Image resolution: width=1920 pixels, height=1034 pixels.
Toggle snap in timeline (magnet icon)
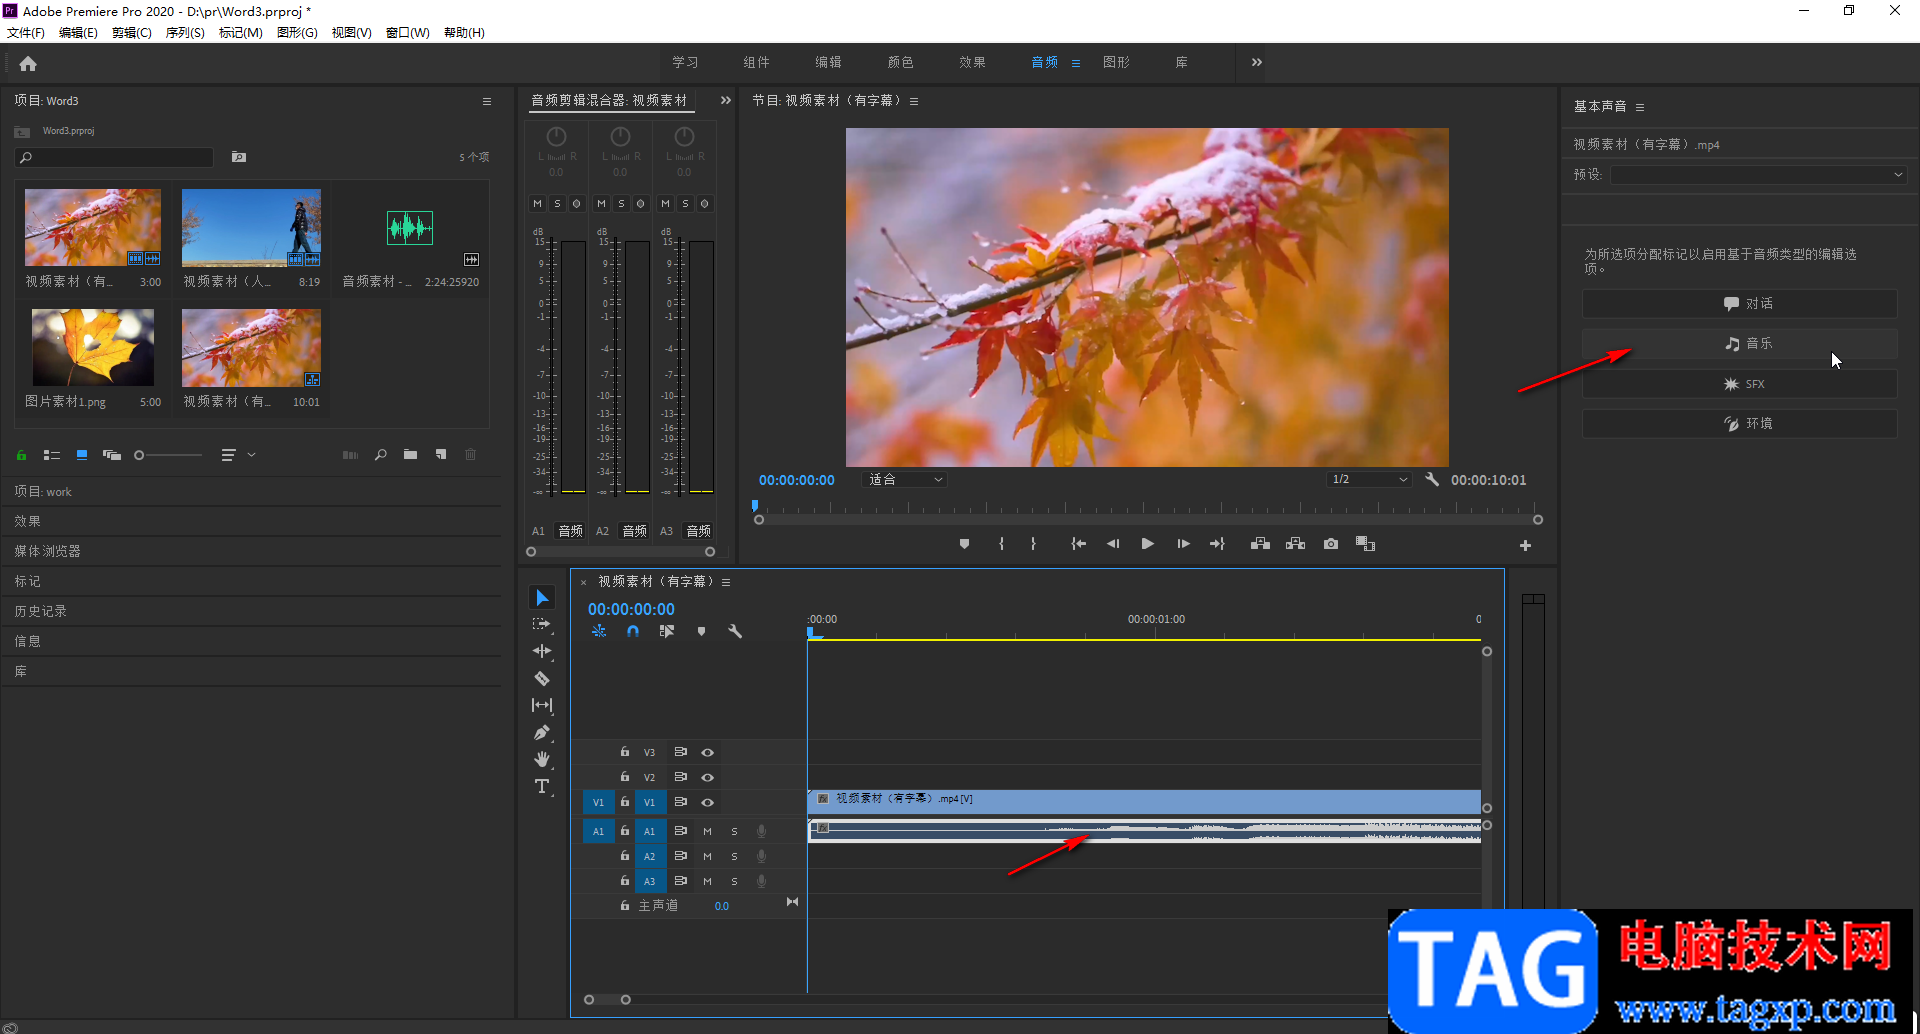click(x=633, y=631)
